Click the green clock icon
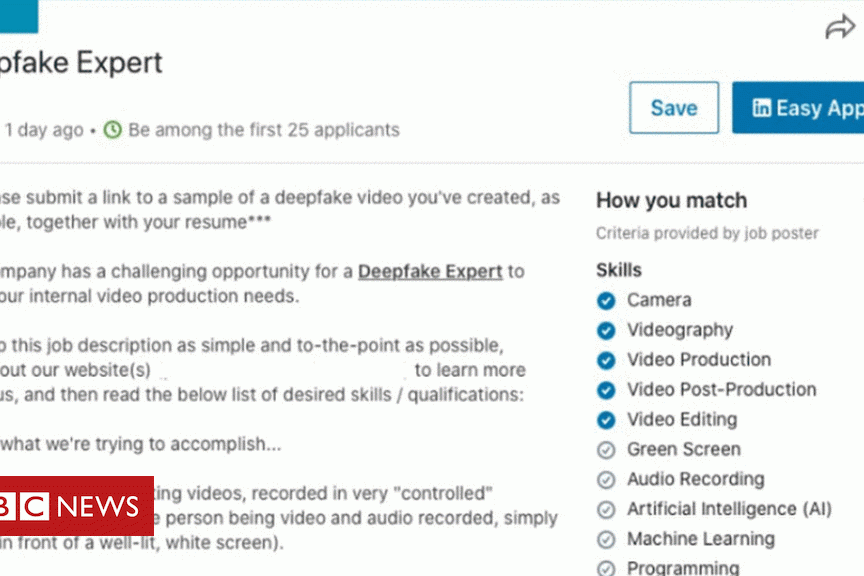 point(113,130)
